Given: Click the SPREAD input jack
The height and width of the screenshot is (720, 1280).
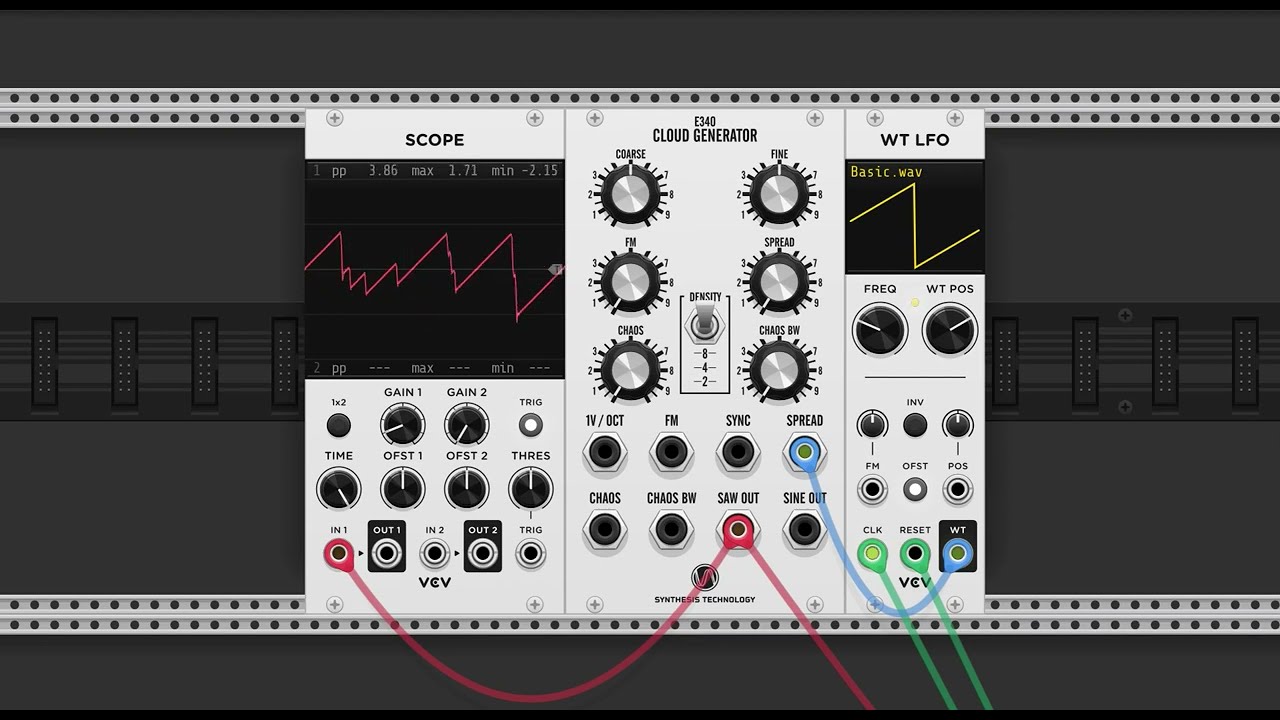Looking at the screenshot, I should pyautogui.click(x=805, y=453).
